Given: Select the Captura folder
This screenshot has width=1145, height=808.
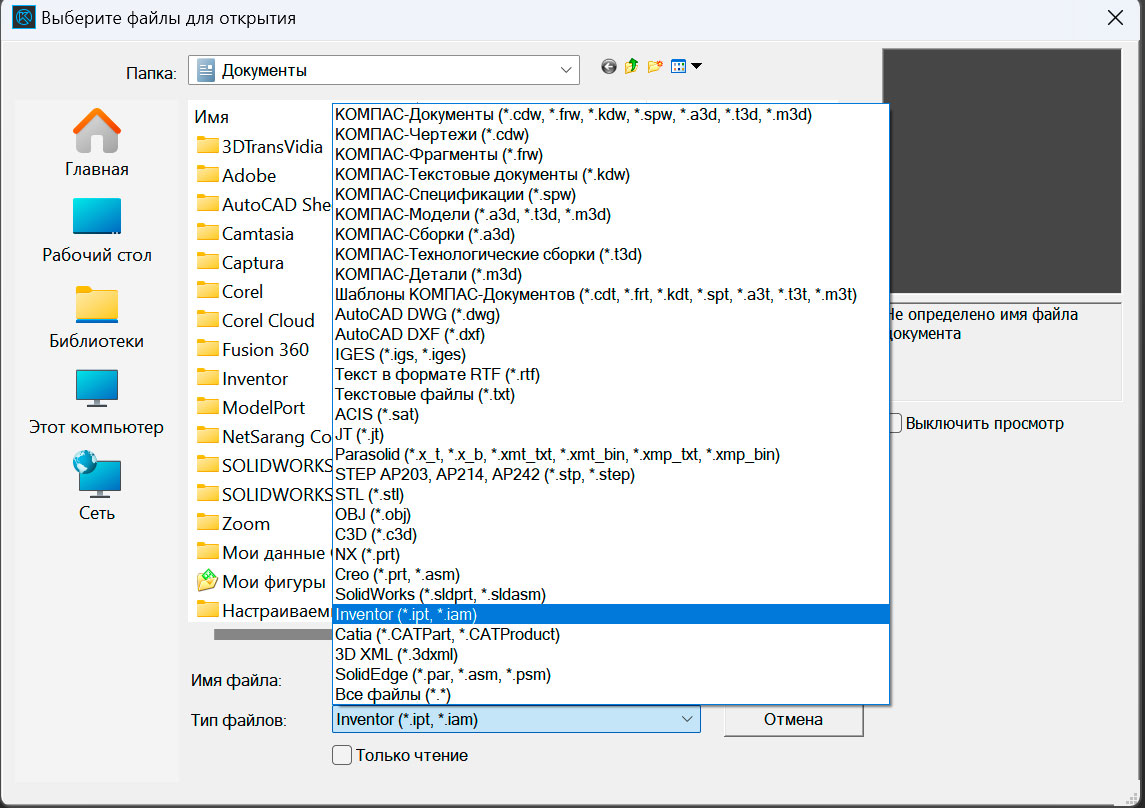Looking at the screenshot, I should click(x=240, y=263).
